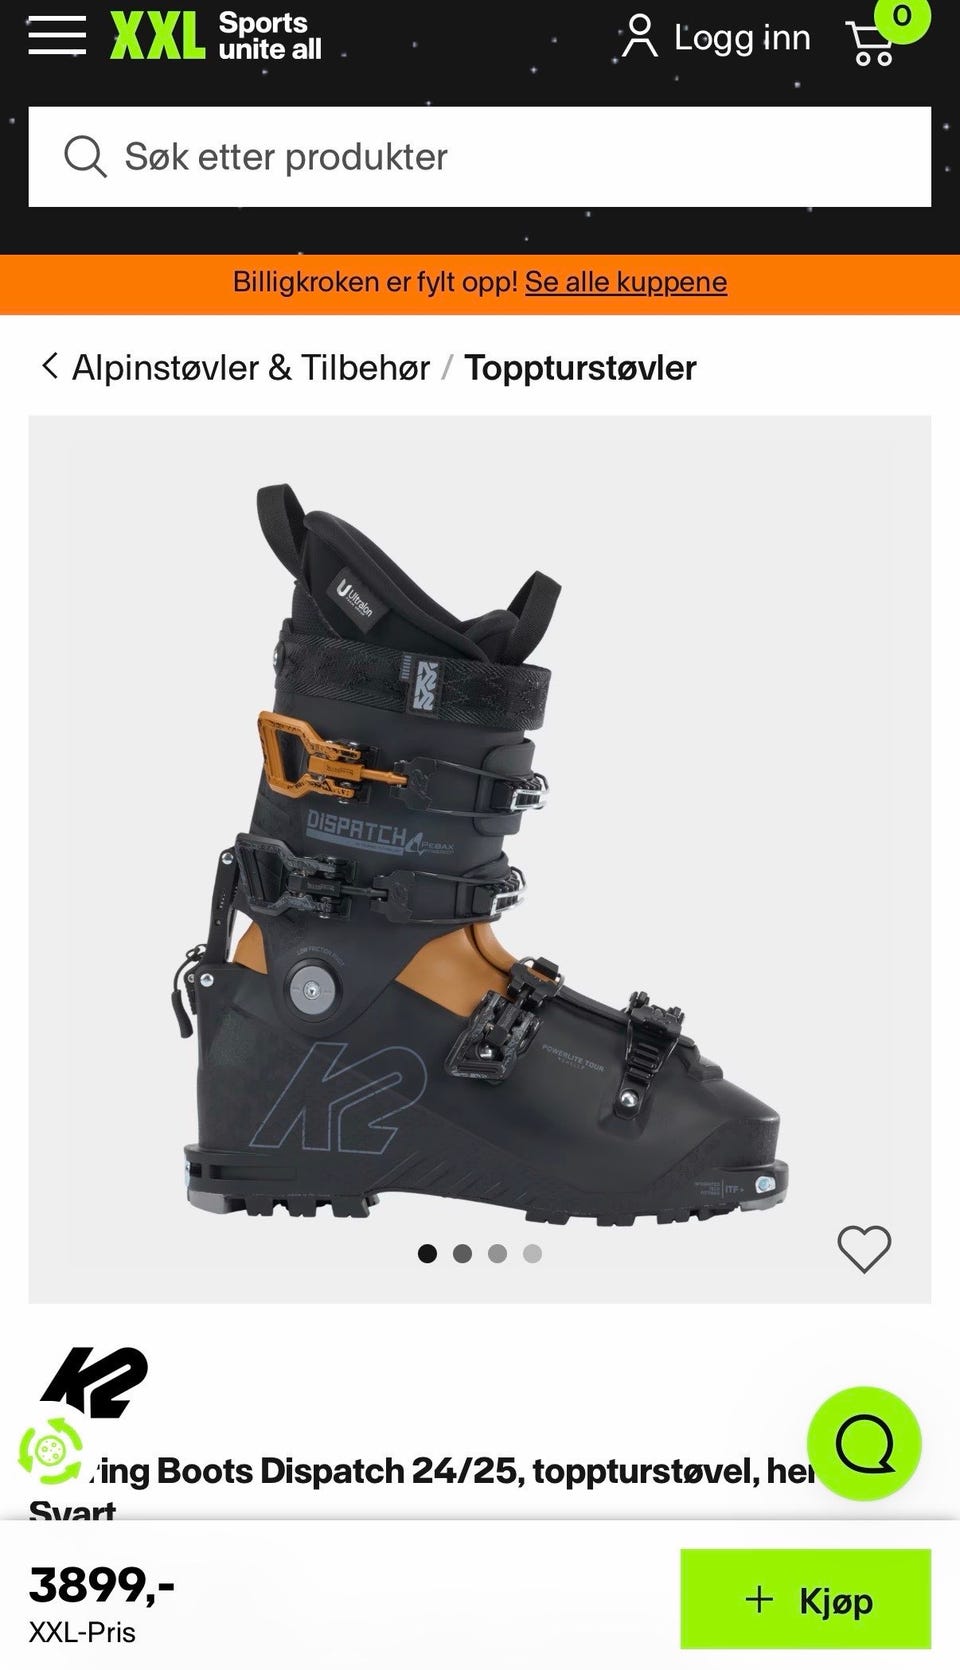Open the Alpinstøvler & Tilbehør breadcrumb

click(251, 368)
